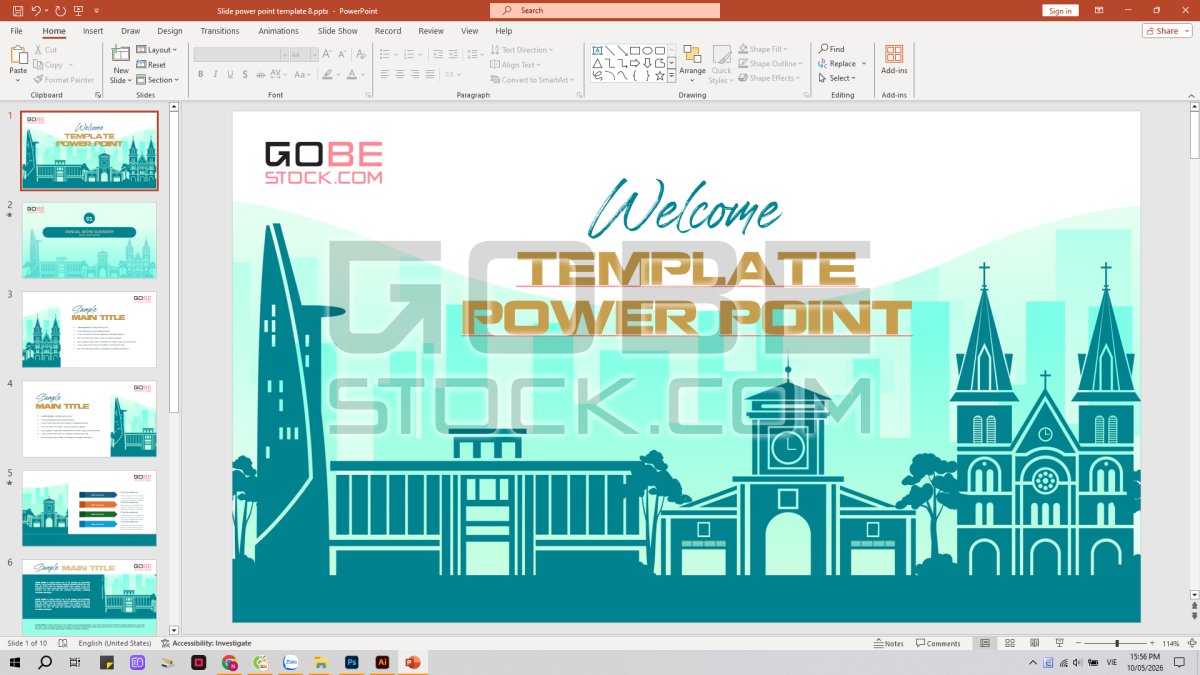This screenshot has height=675, width=1200.
Task: Select the Isosceles Triangle shape in gallery
Action: tap(597, 63)
